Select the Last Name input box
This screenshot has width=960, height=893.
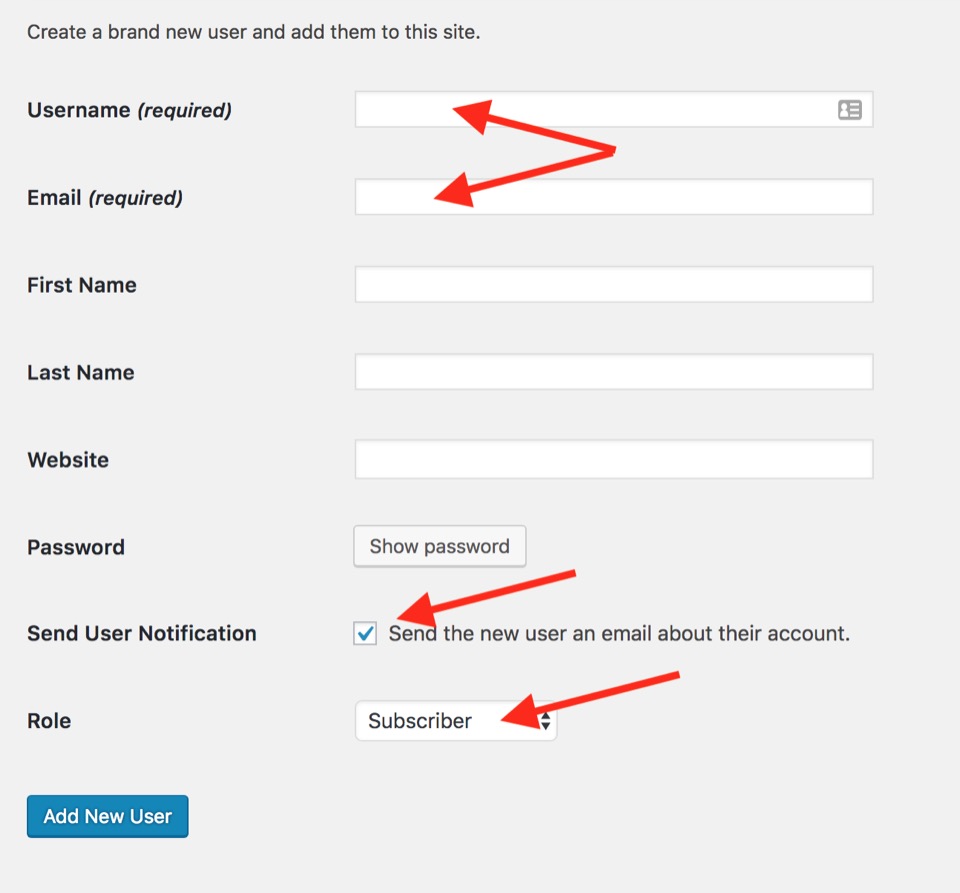tap(613, 372)
